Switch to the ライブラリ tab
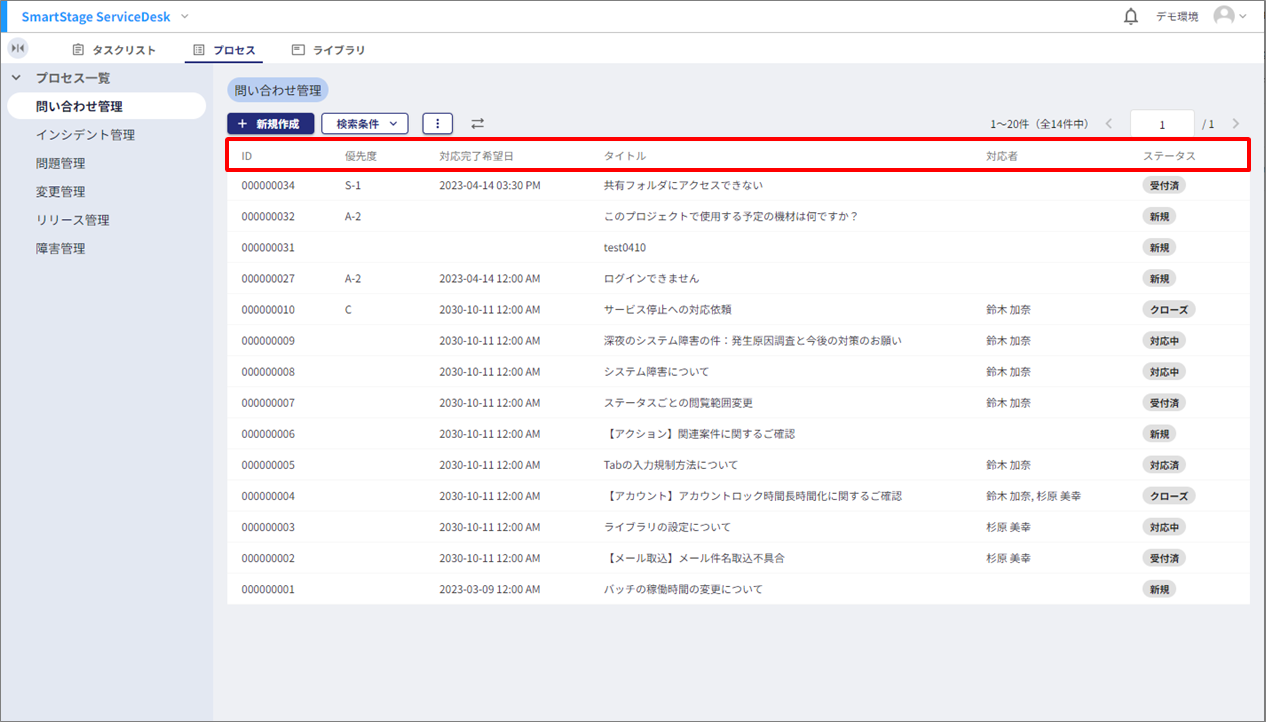This screenshot has width=1266, height=722. pos(328,50)
